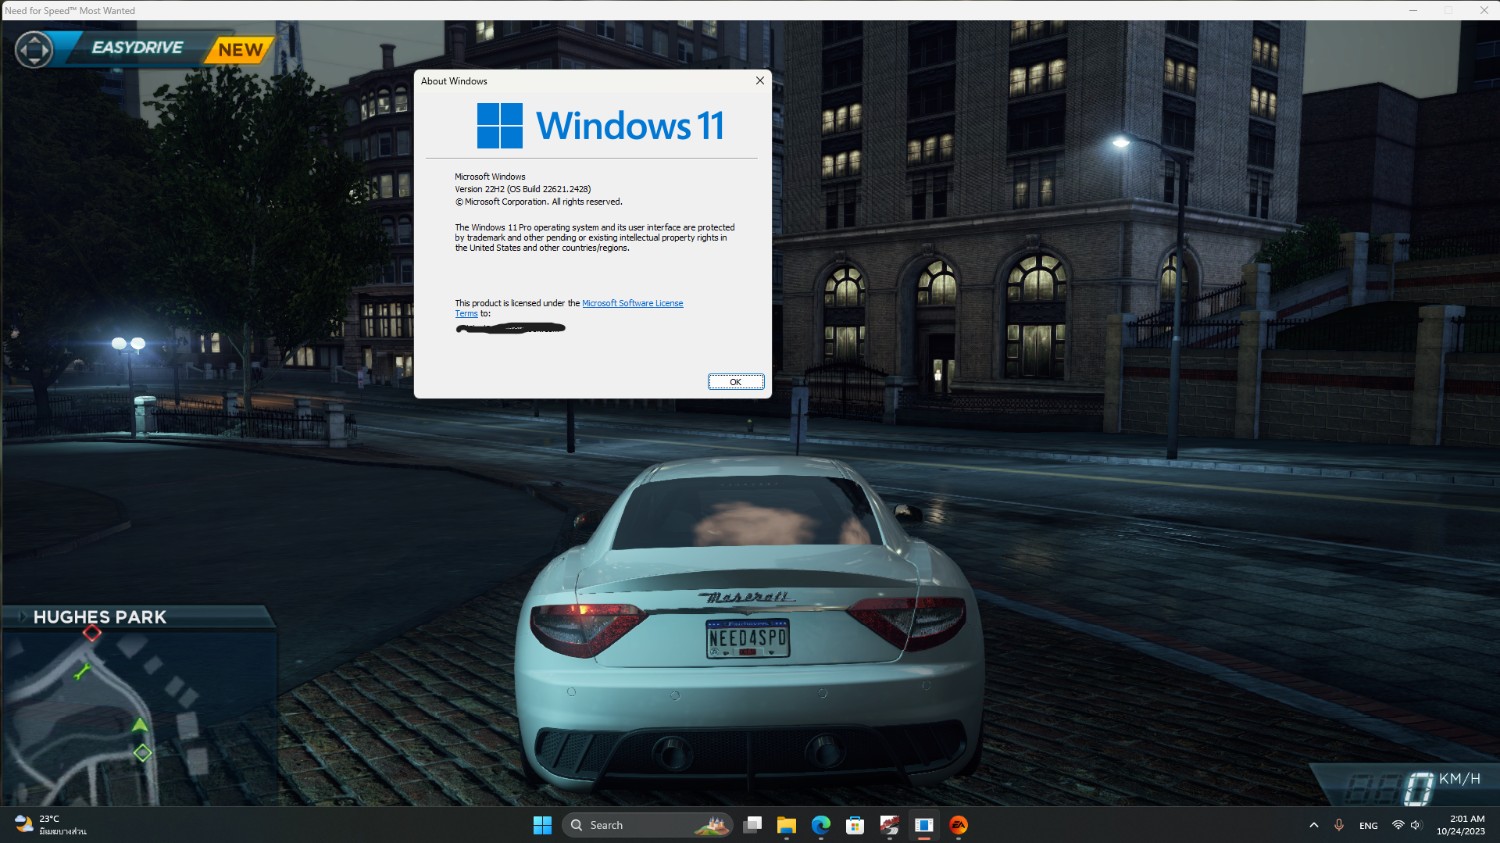The width and height of the screenshot is (1500, 843).
Task: Click the Need for Speed window title
Action: (x=70, y=10)
